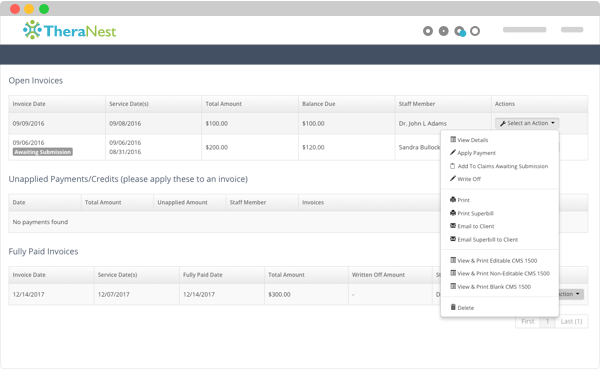Click the Add To Claims clipboard icon
Screen dimensions: 600x370
click(x=453, y=166)
